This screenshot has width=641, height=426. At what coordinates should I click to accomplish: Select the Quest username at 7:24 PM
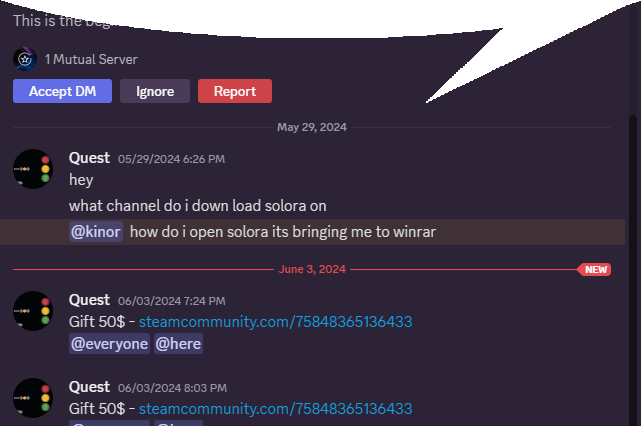(x=89, y=300)
